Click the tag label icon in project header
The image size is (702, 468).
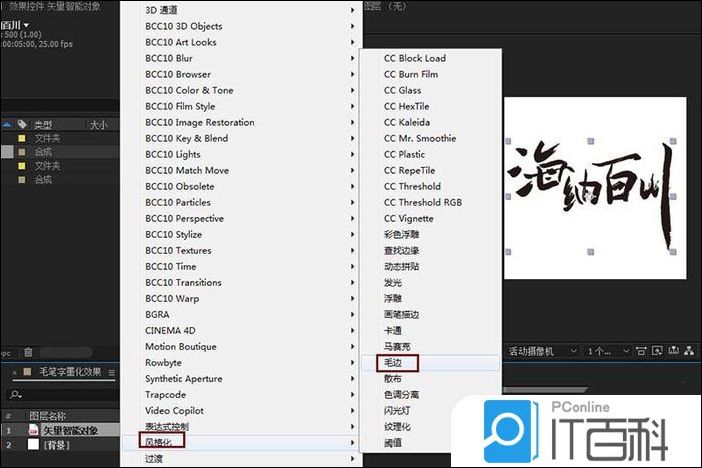[22, 125]
